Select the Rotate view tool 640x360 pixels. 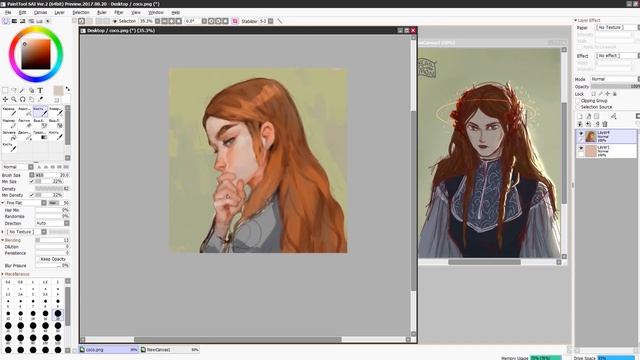pos(22,99)
